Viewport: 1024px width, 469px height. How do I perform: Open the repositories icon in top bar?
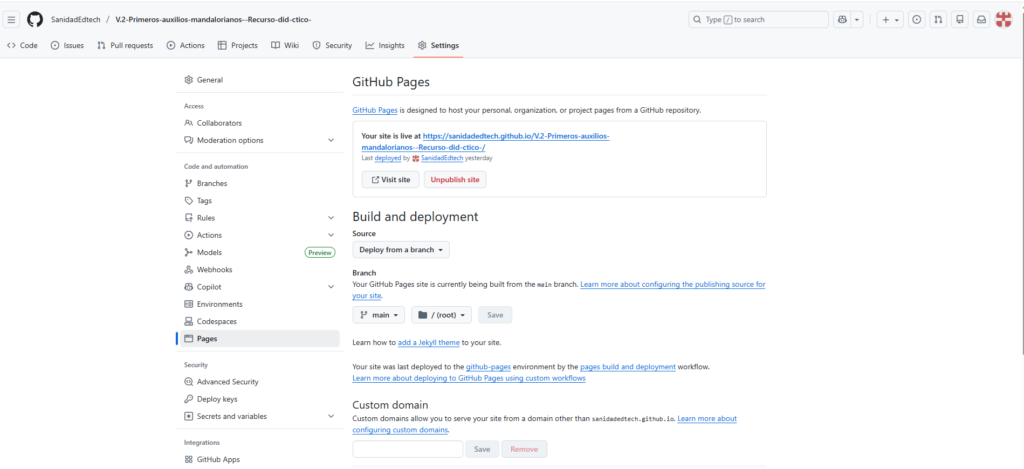[960, 19]
